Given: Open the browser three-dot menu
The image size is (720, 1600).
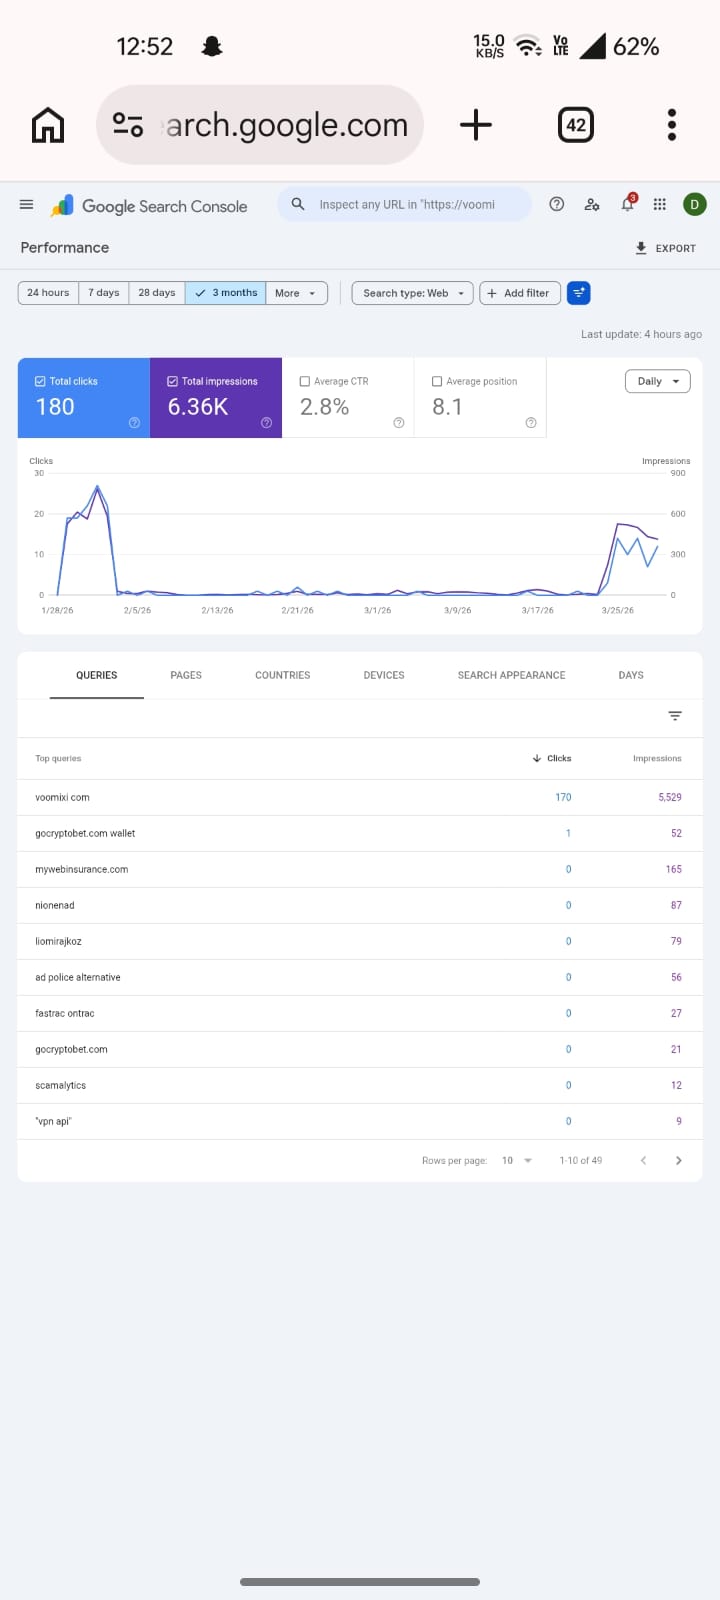Looking at the screenshot, I should coord(672,125).
